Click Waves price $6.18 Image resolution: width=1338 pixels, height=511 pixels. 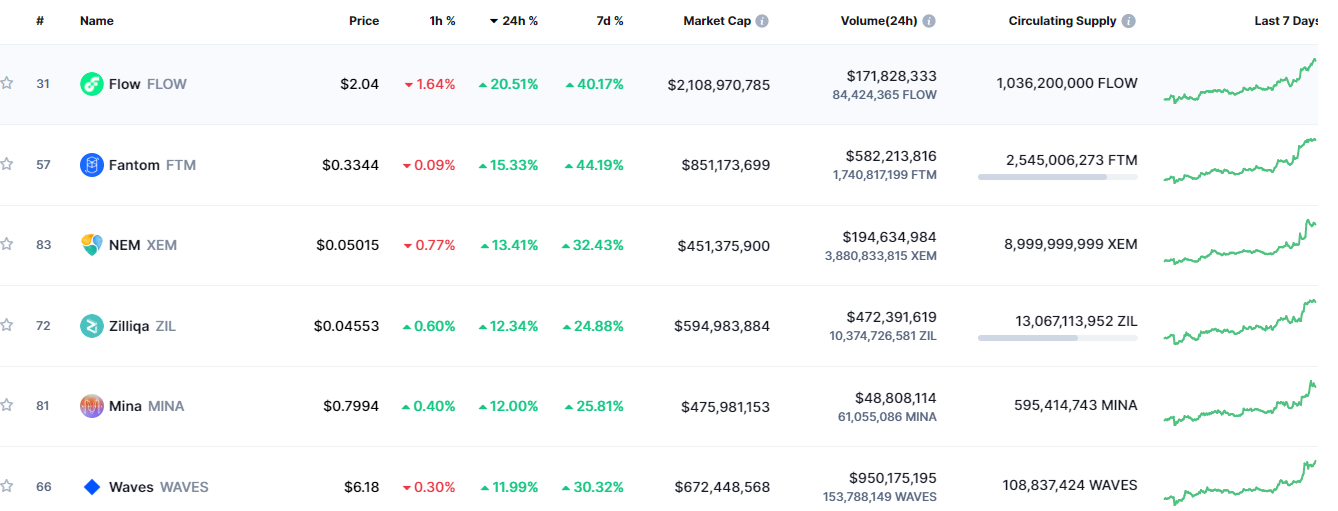pyautogui.click(x=361, y=486)
